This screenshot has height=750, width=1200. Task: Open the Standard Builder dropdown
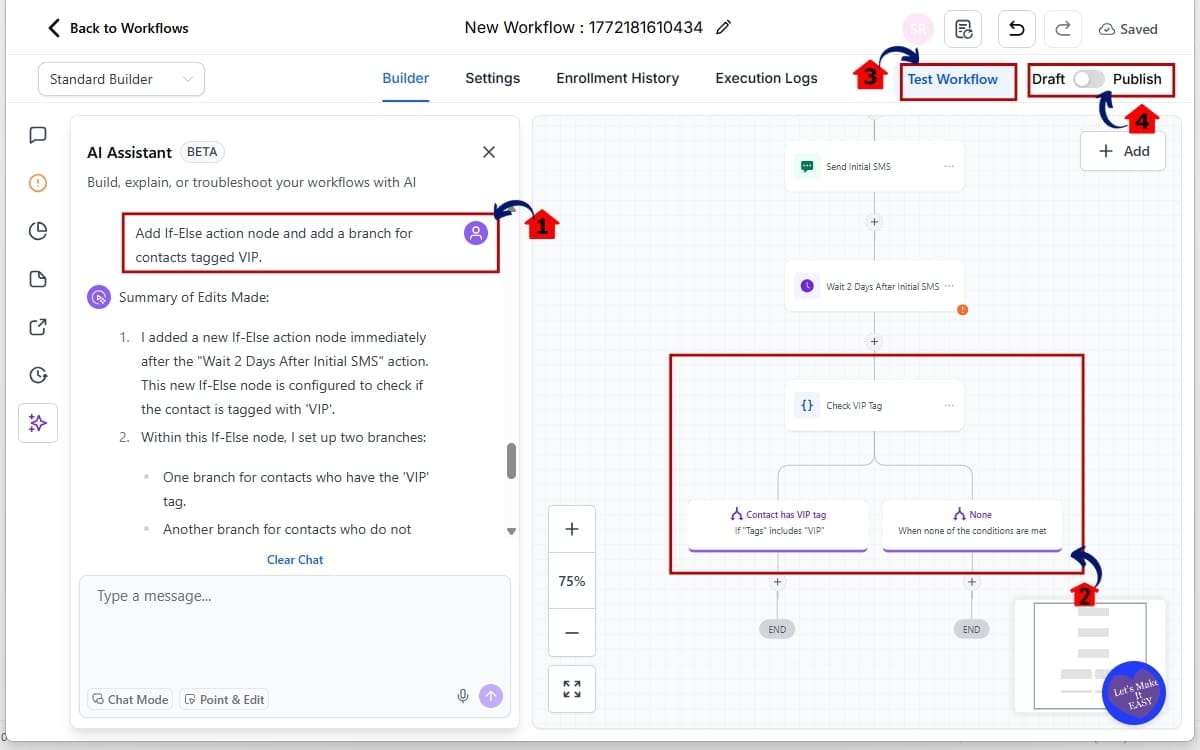[x=121, y=79]
